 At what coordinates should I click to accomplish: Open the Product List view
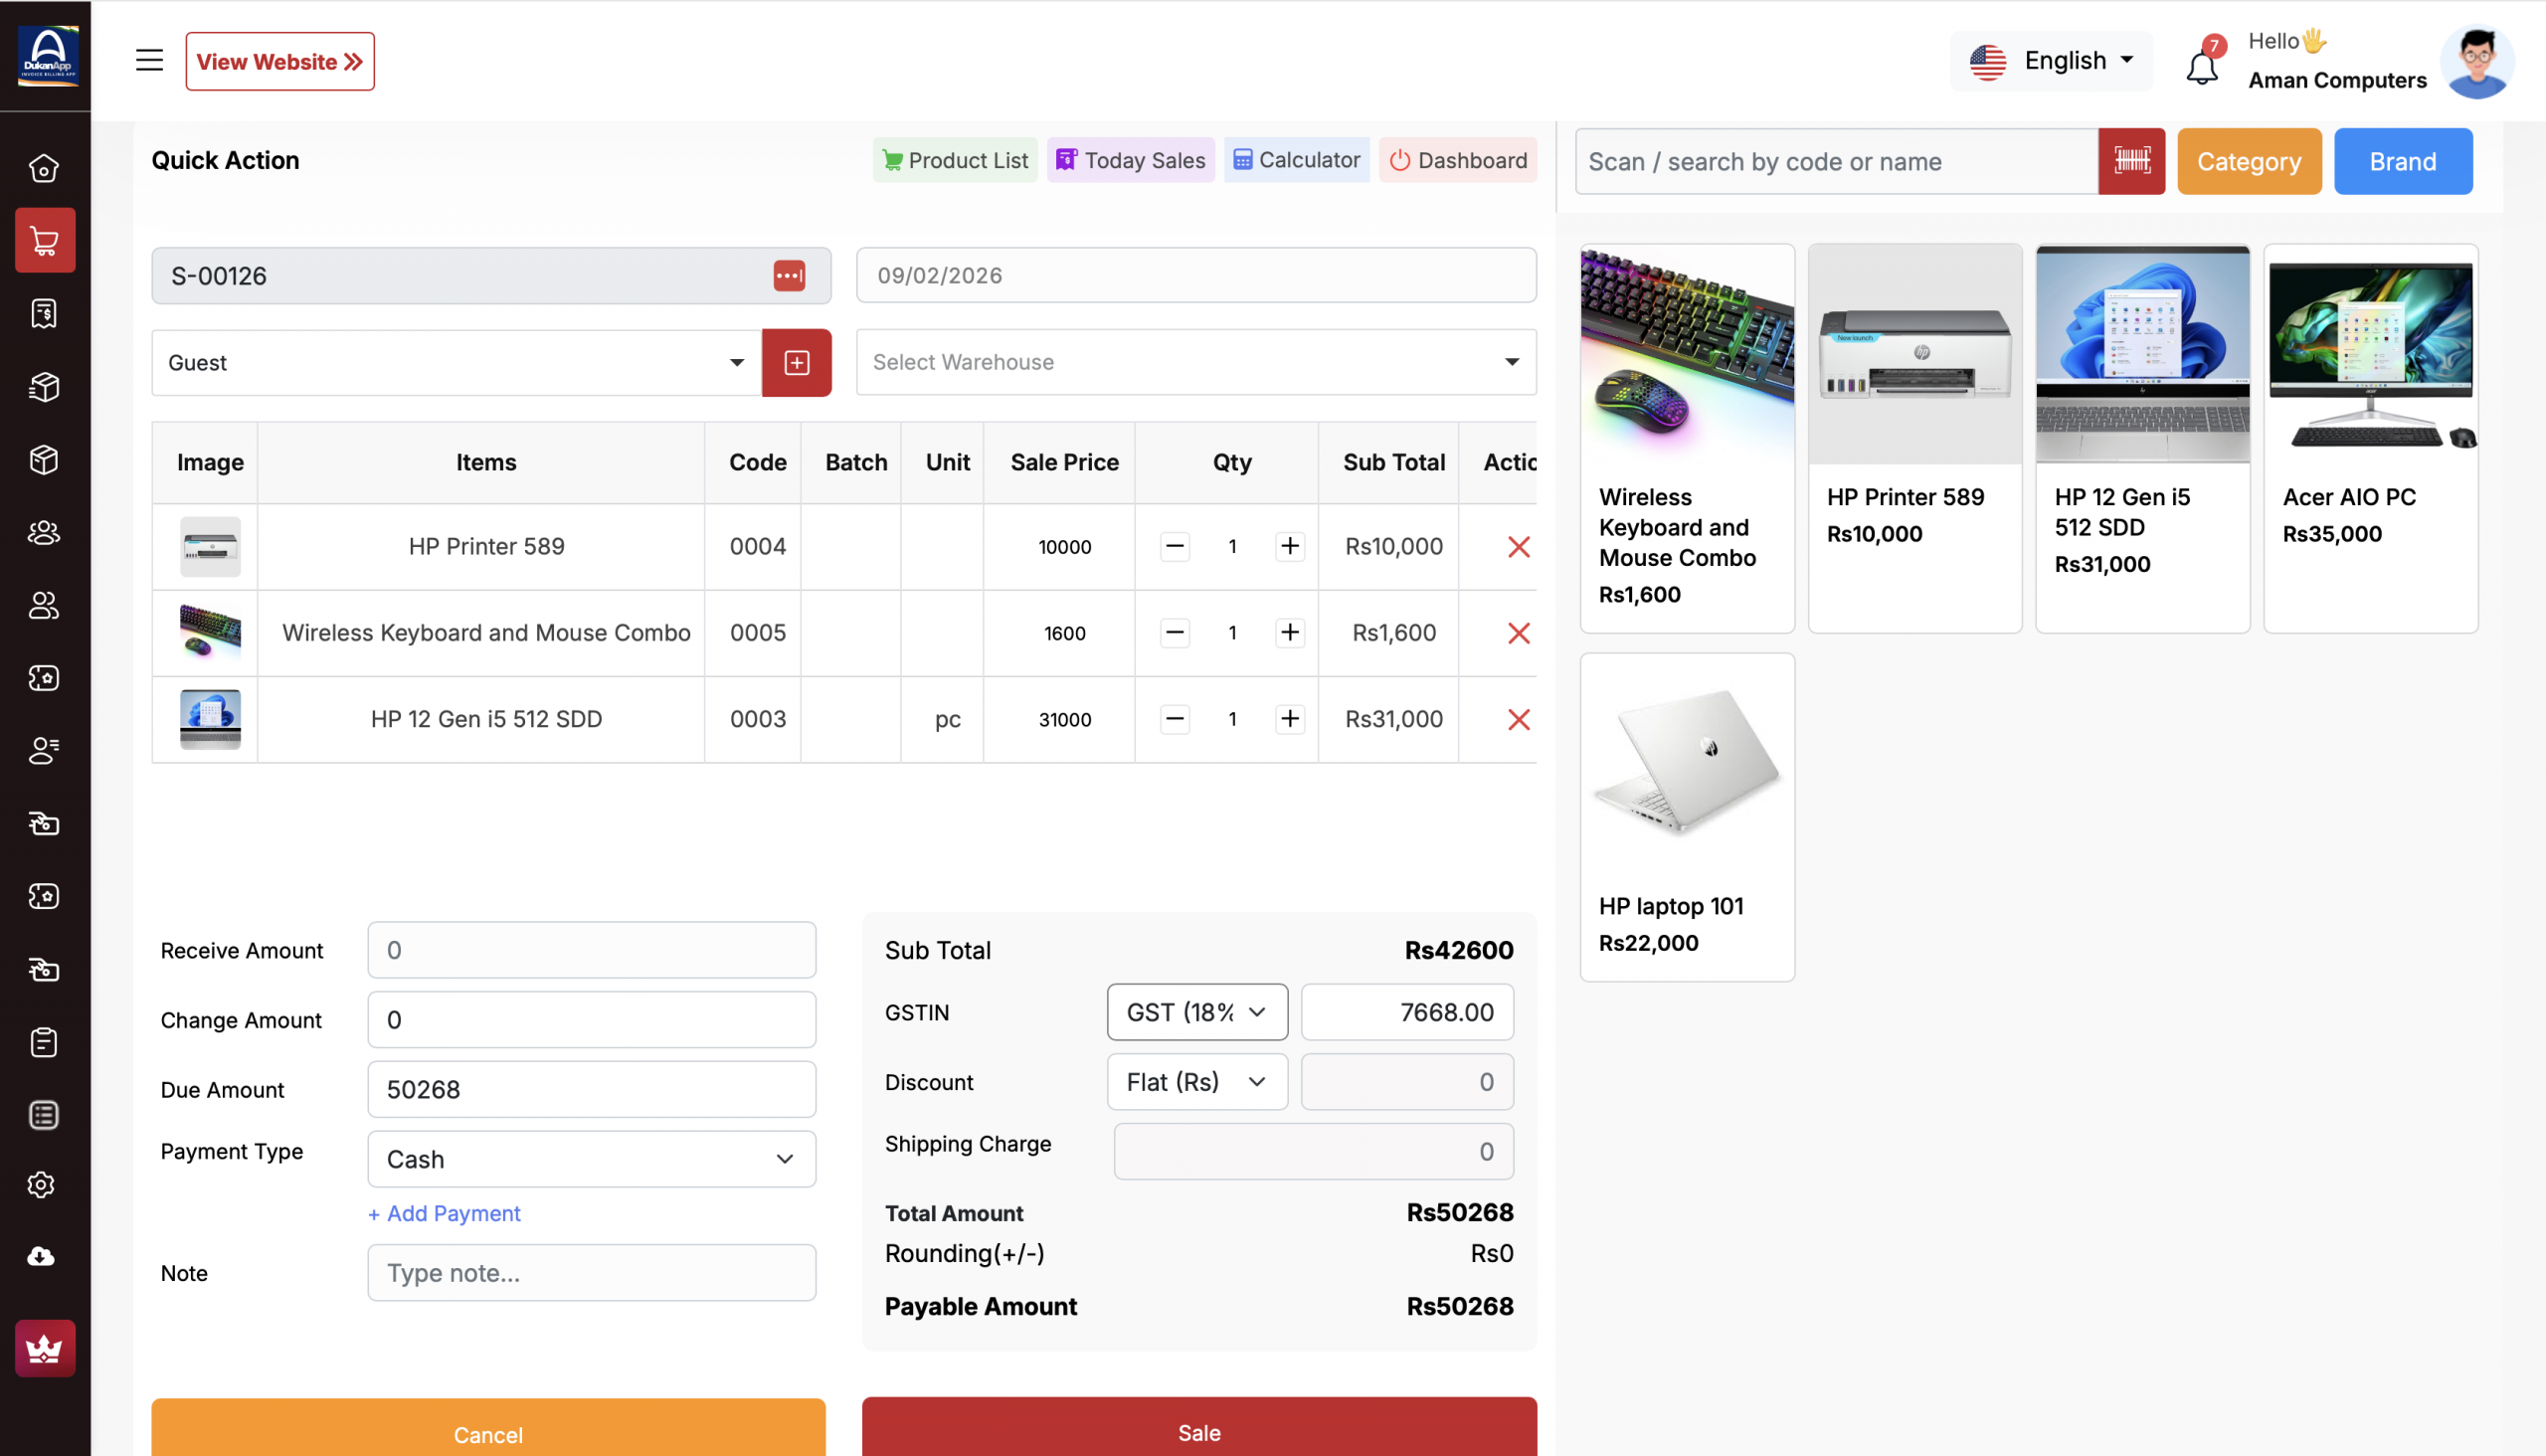[954, 160]
